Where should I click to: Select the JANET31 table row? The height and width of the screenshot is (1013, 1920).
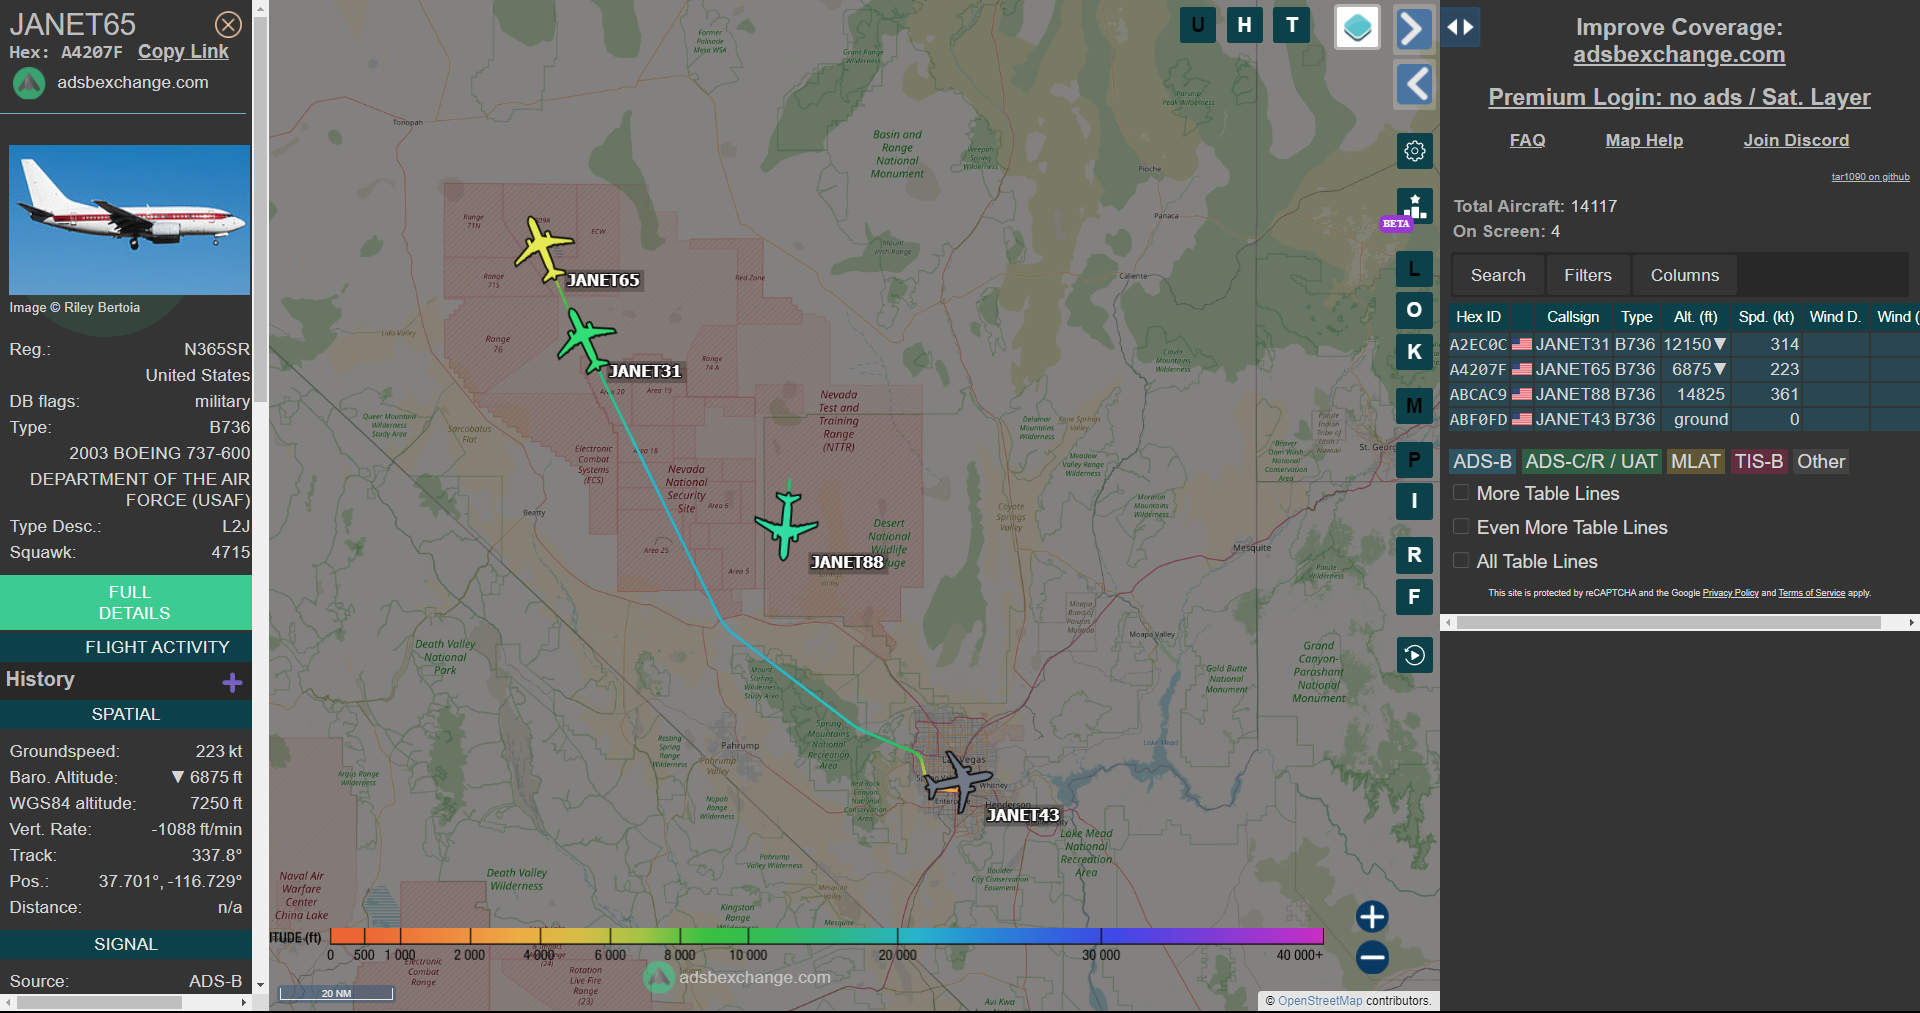coord(1683,344)
